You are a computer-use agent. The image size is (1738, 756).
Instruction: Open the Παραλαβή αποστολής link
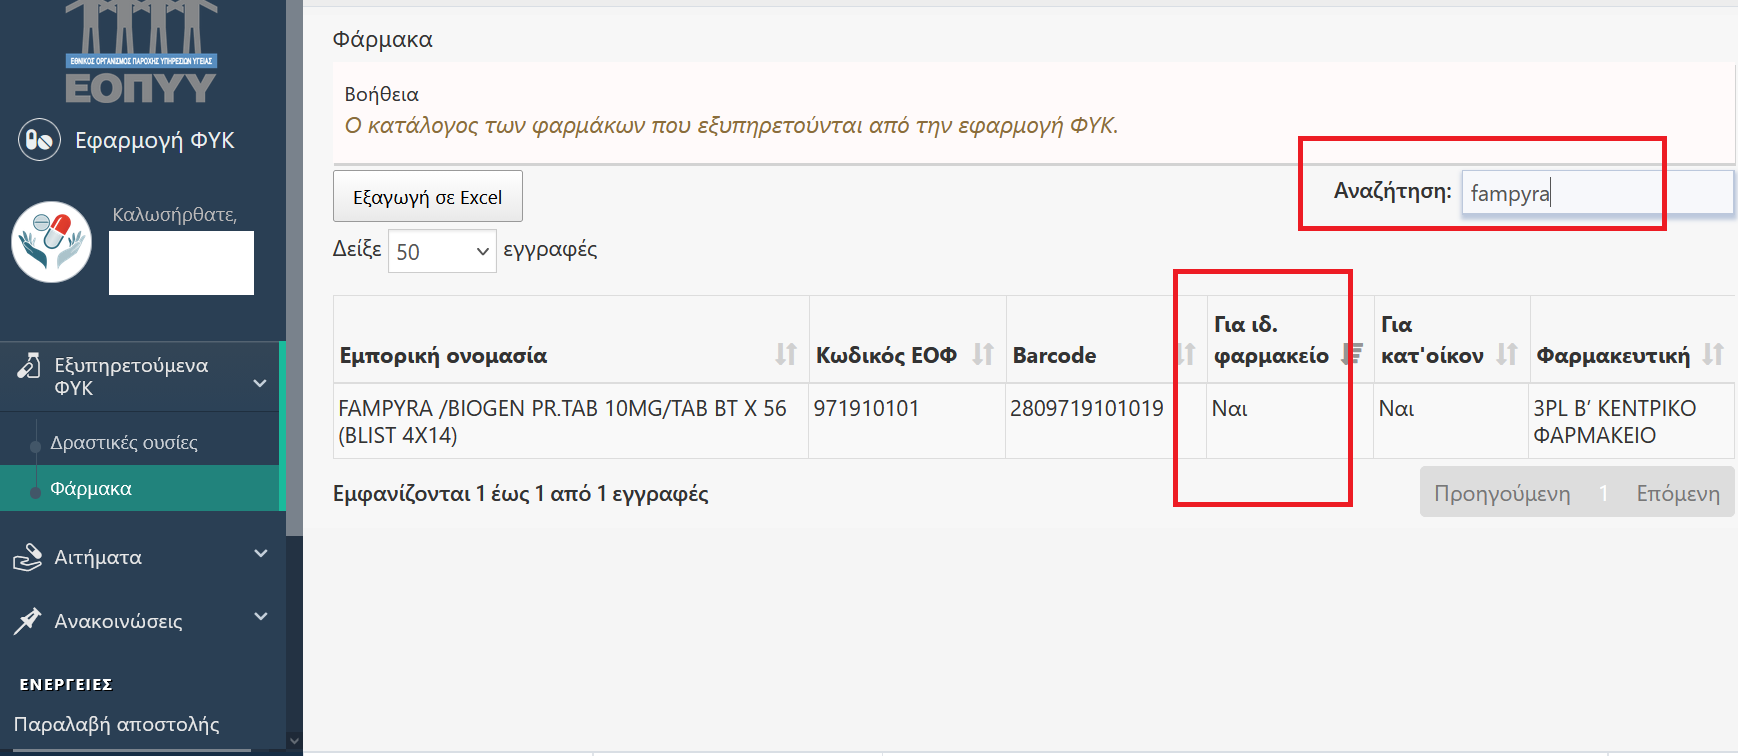tap(116, 724)
